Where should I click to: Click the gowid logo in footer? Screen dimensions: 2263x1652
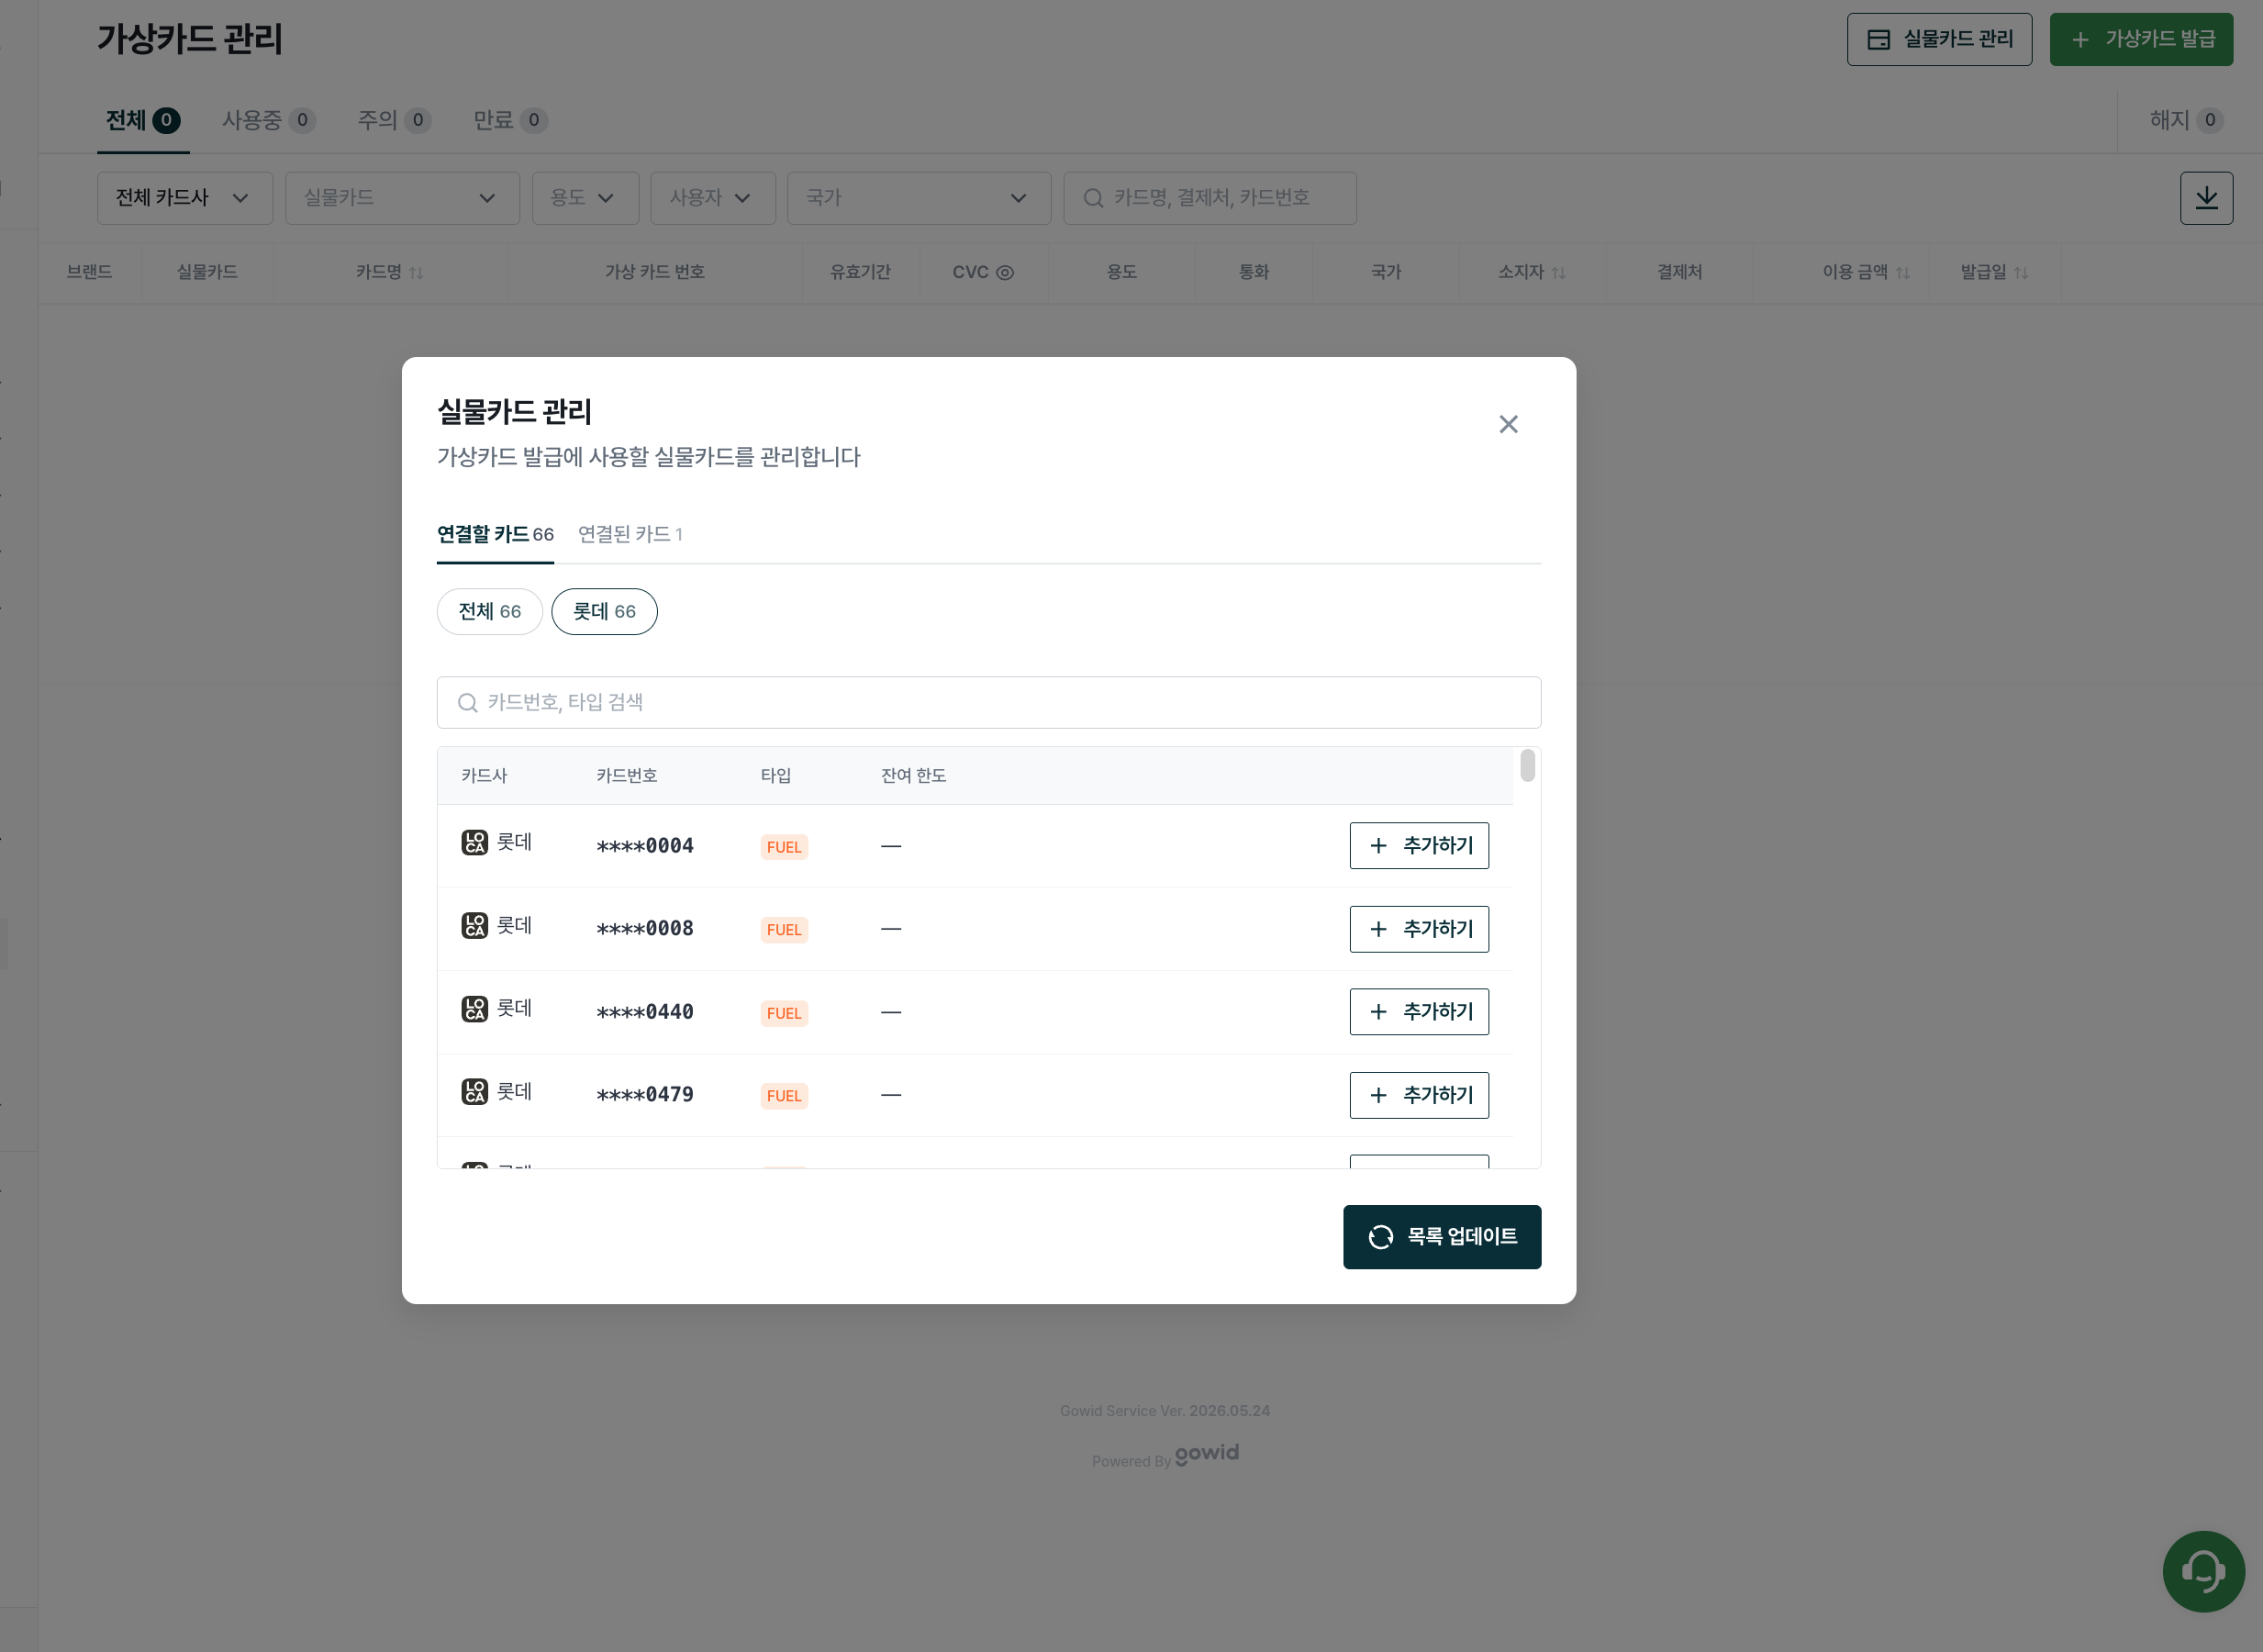coord(1206,1453)
